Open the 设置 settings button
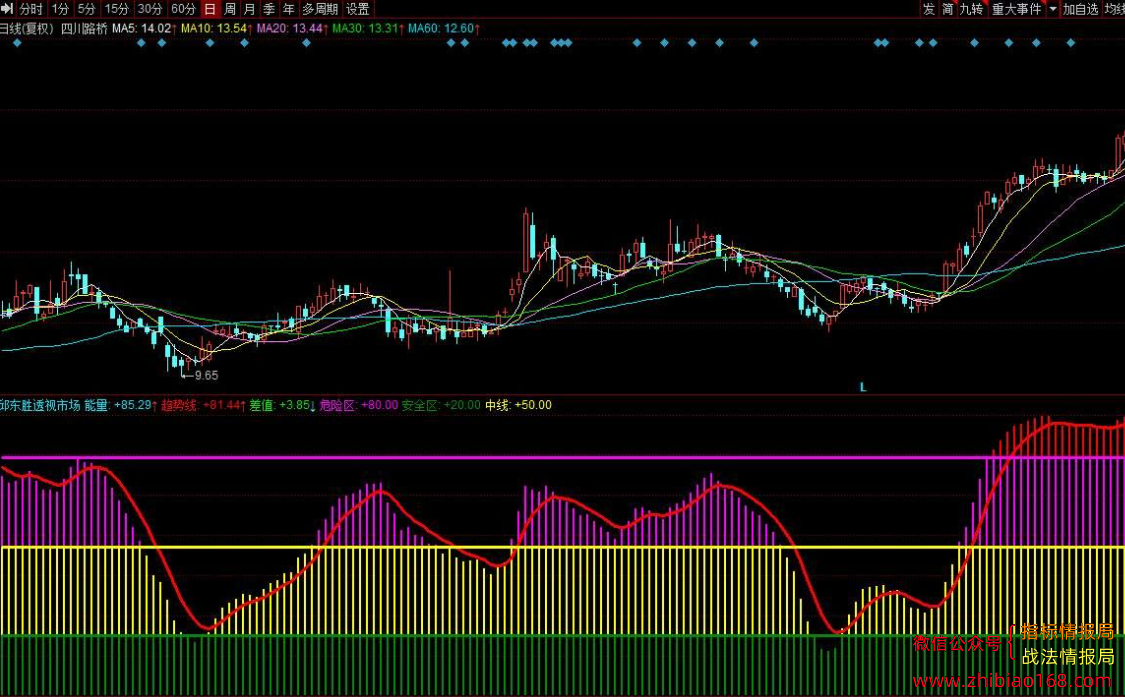Screen dimensions: 1125x697 click(357, 9)
